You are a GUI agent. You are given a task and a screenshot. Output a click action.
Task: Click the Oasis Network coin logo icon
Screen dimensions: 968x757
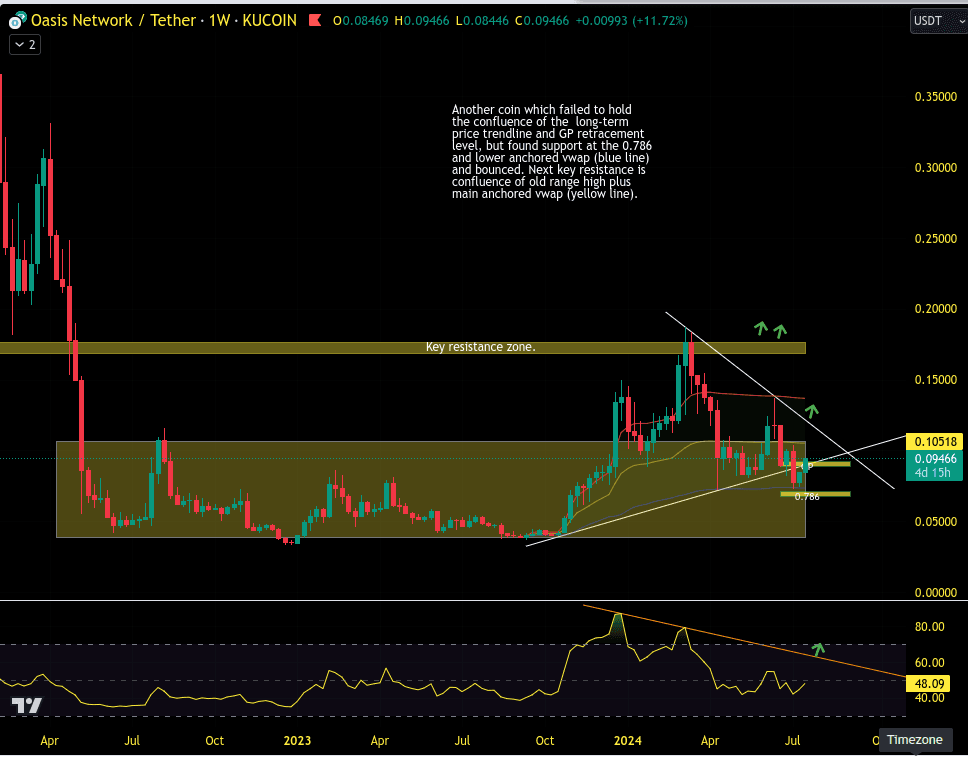(x=17, y=20)
